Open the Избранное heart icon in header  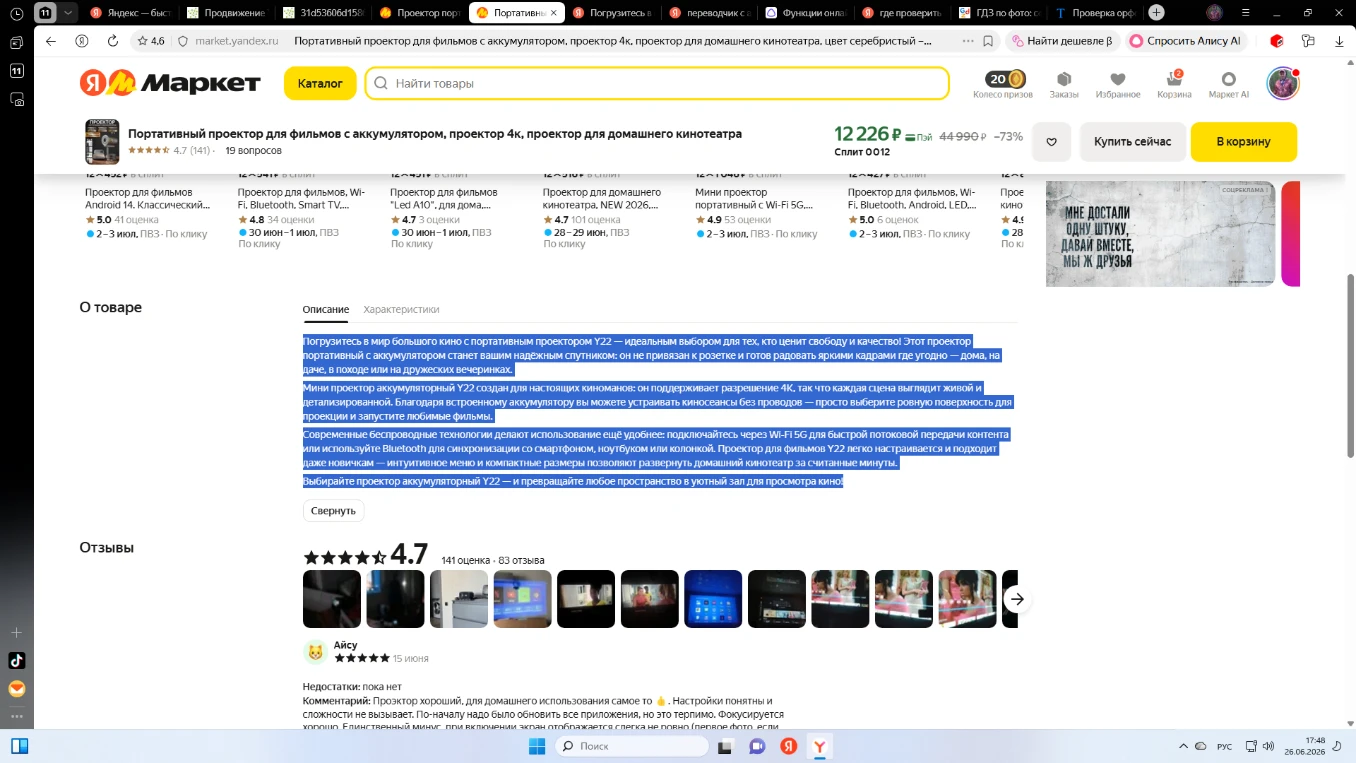[x=1117, y=79]
